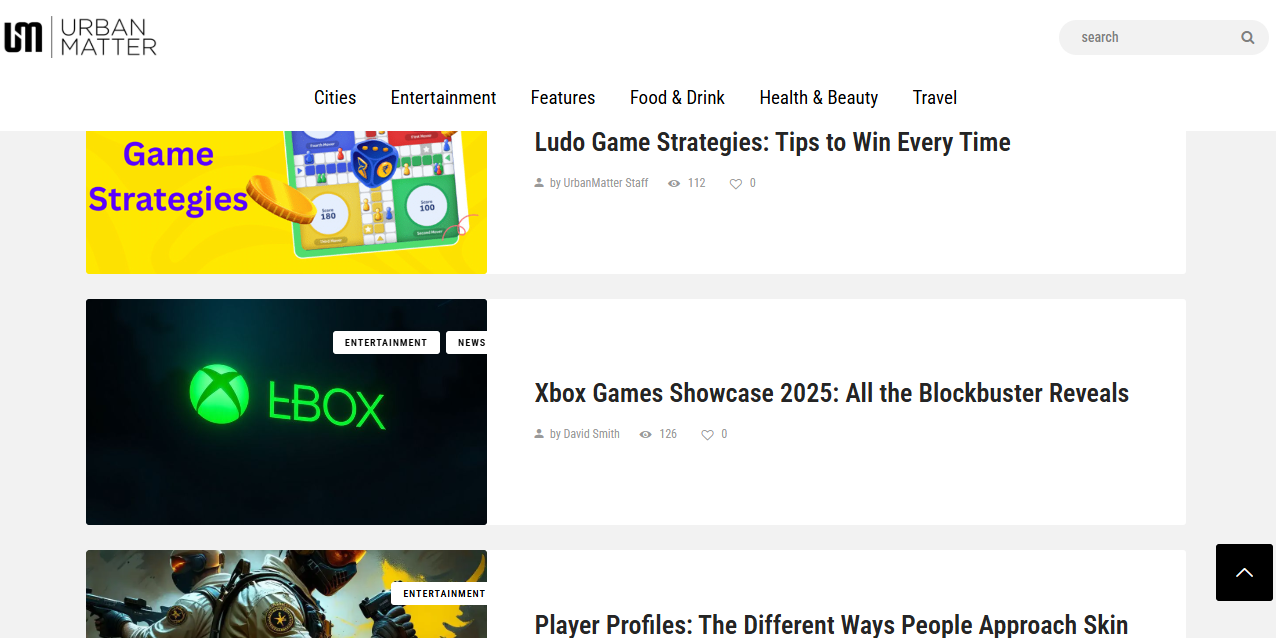Go to Features section

(562, 97)
